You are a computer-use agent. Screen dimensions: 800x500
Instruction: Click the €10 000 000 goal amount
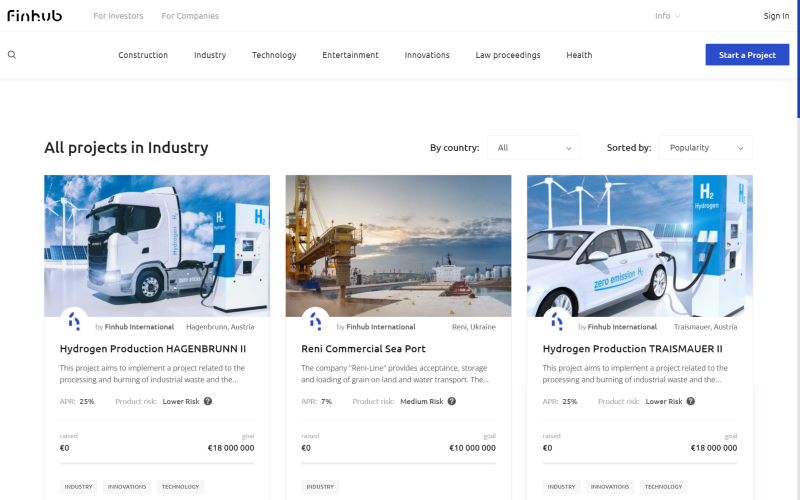coord(472,448)
